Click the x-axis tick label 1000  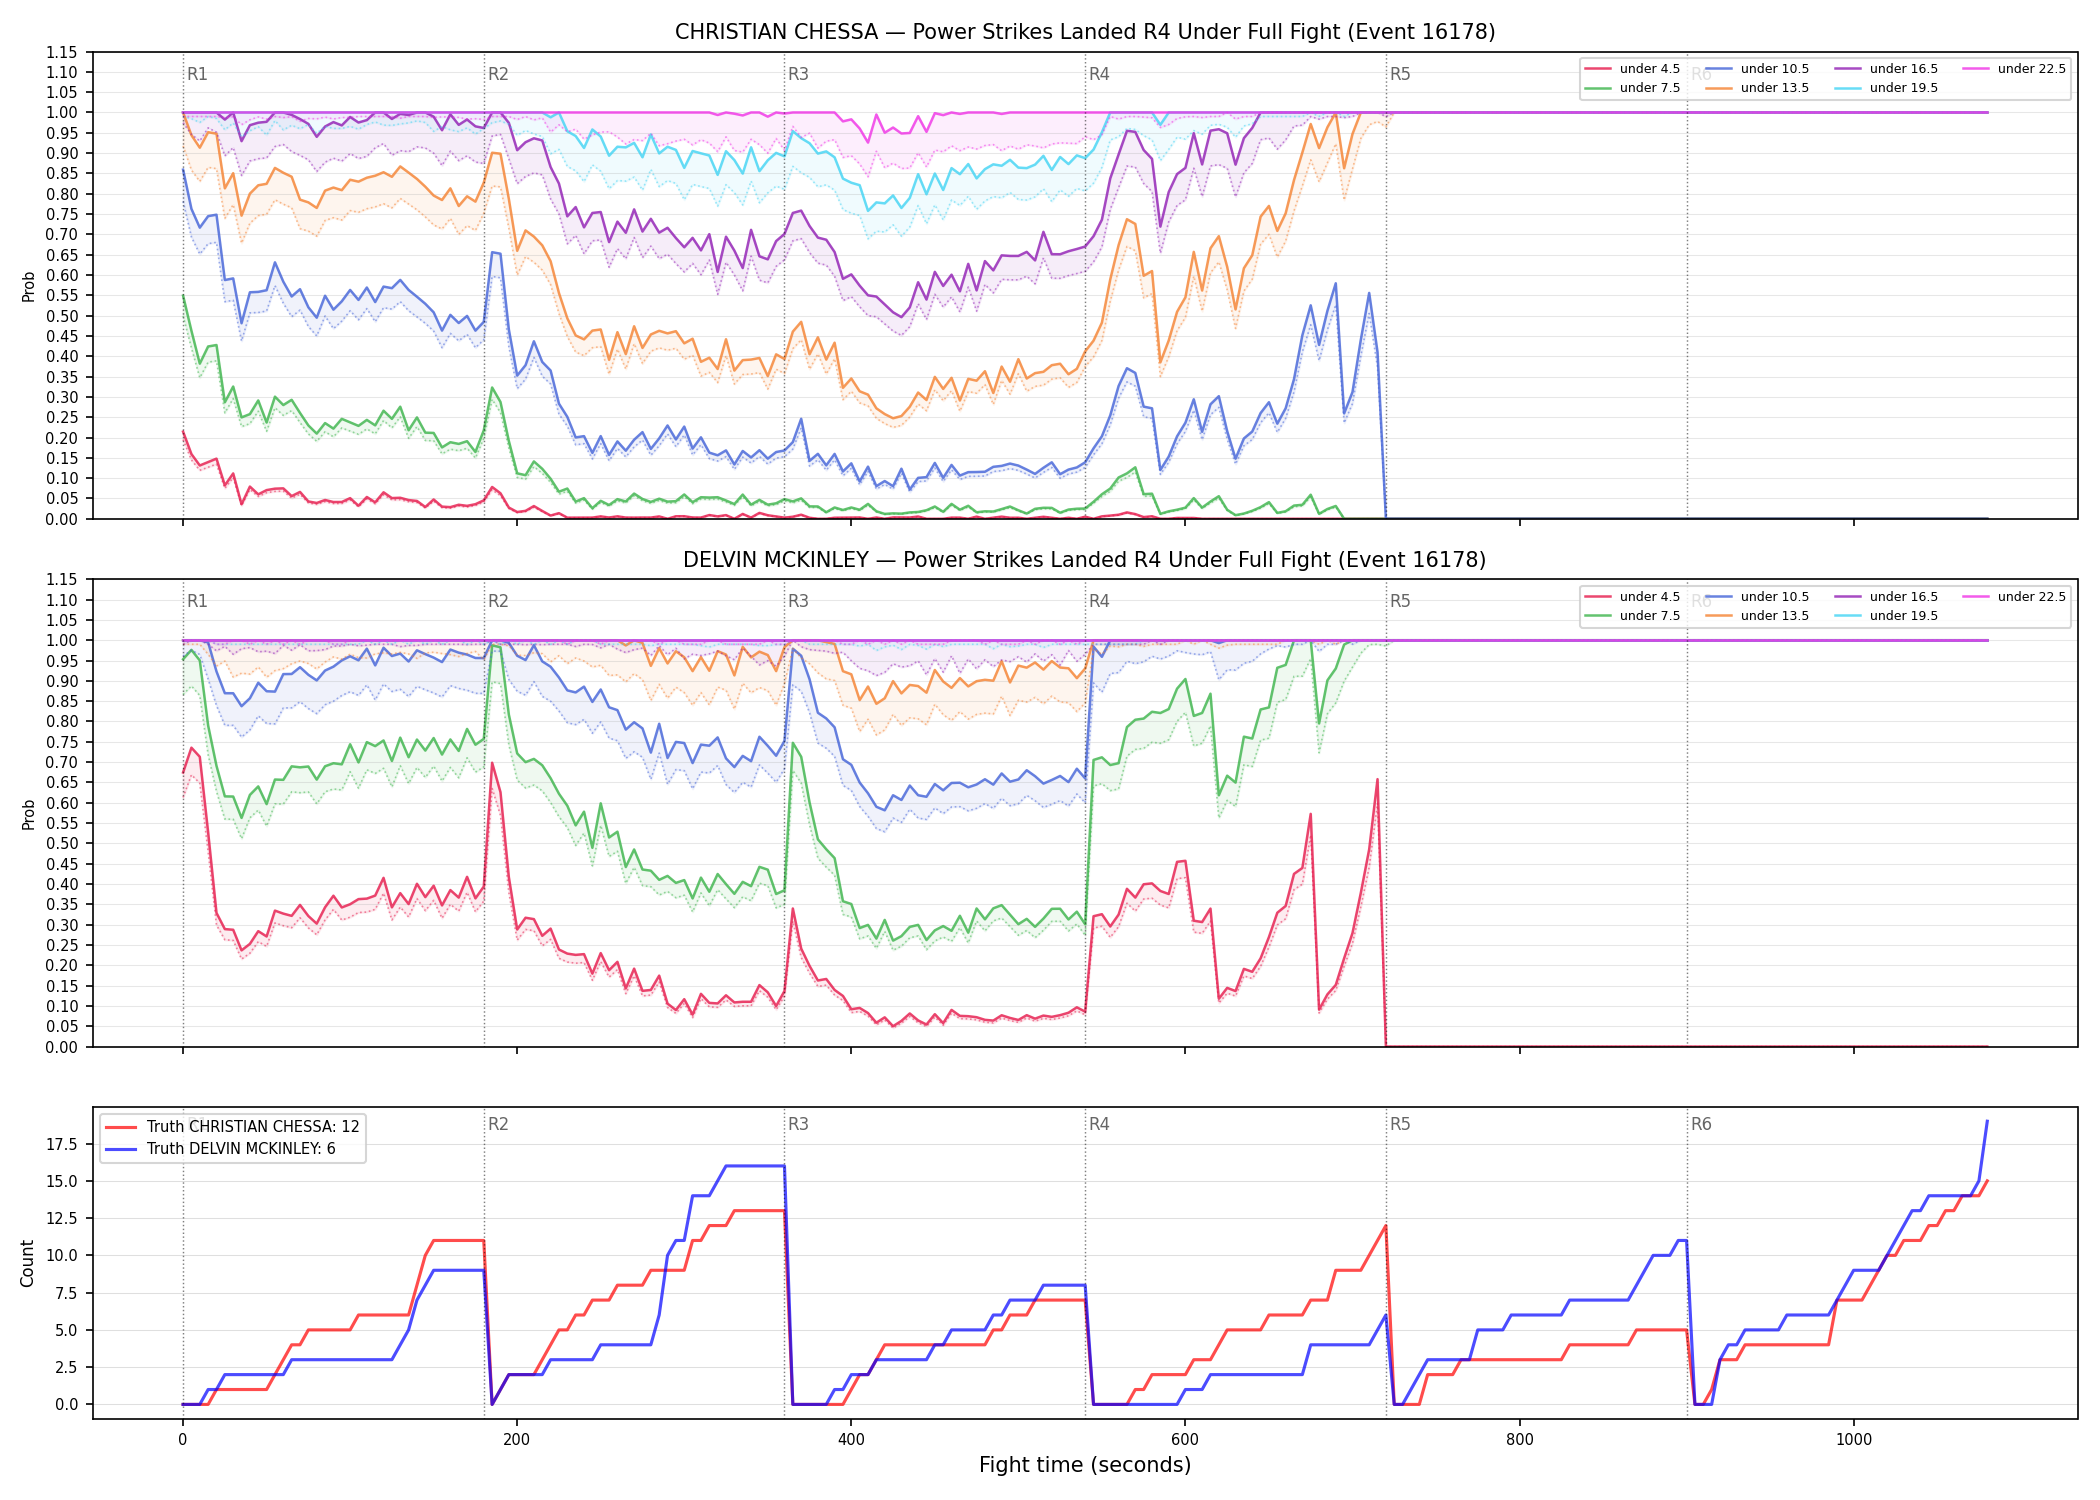click(x=1854, y=1440)
